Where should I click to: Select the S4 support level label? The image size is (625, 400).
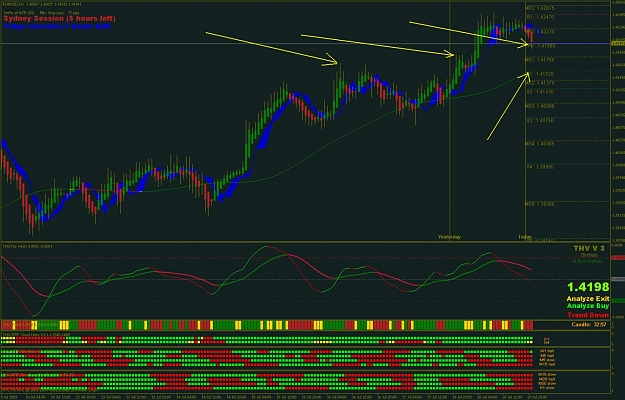tap(540, 167)
